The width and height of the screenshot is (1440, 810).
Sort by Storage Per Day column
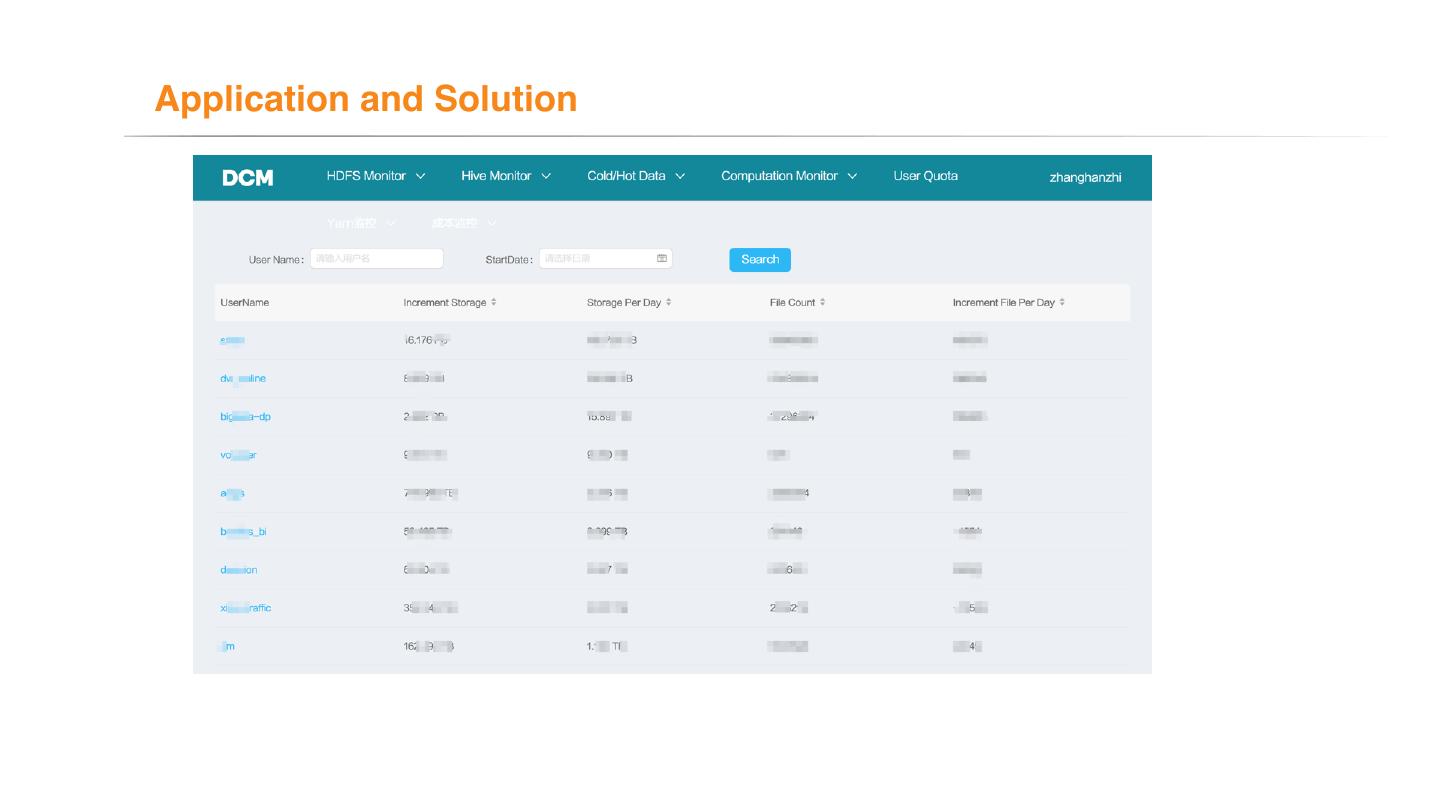coord(668,302)
